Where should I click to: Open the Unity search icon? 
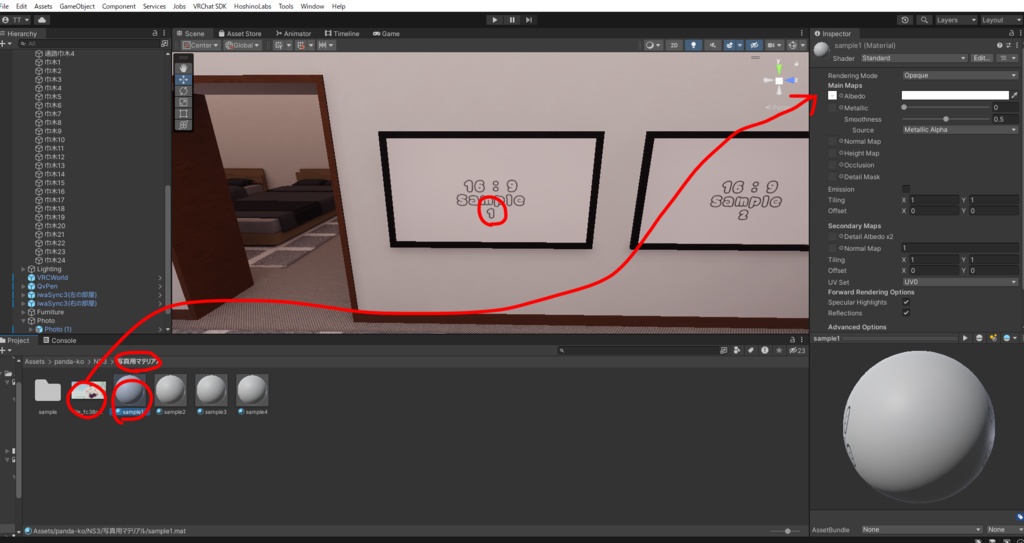point(924,20)
